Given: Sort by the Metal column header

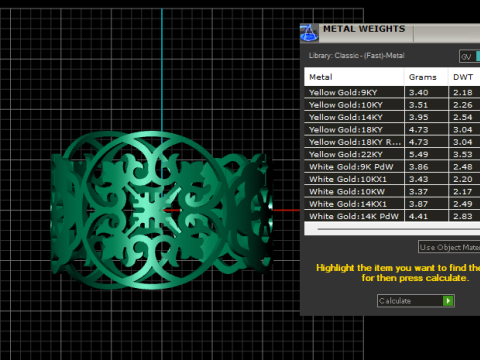Looking at the screenshot, I should (x=354, y=77).
